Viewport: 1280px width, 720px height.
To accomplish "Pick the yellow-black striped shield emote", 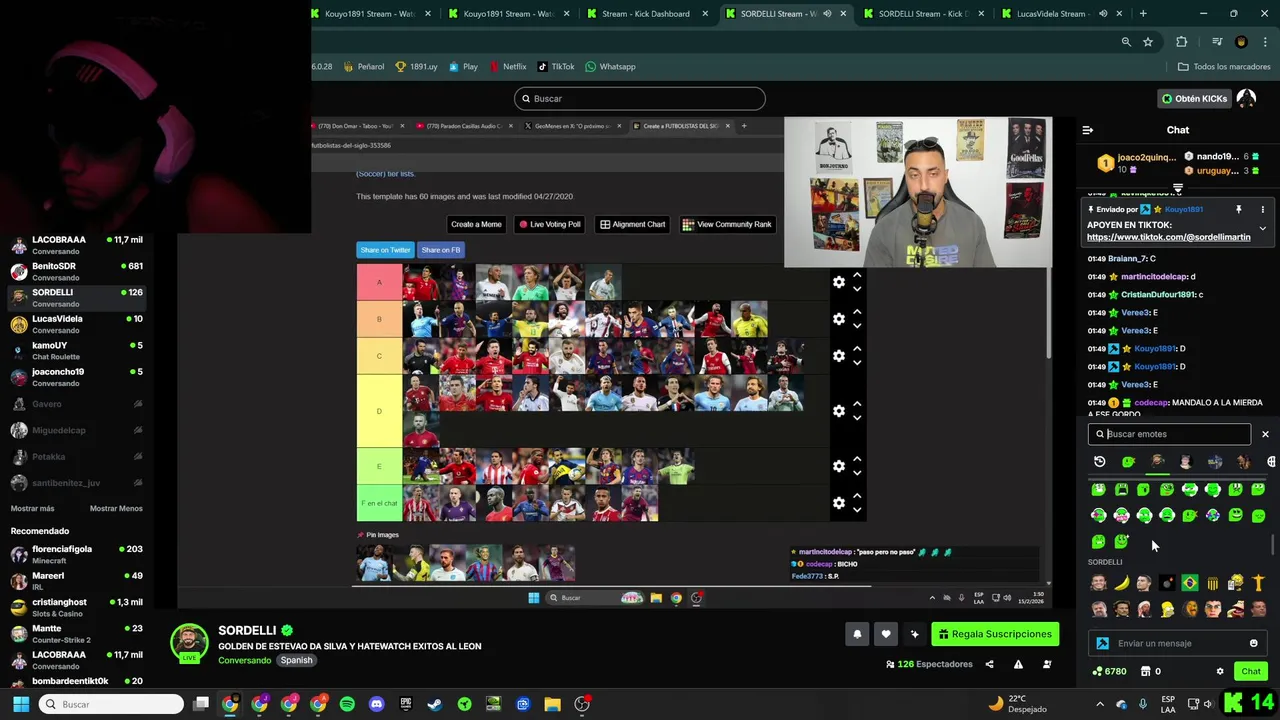I will pyautogui.click(x=1213, y=583).
